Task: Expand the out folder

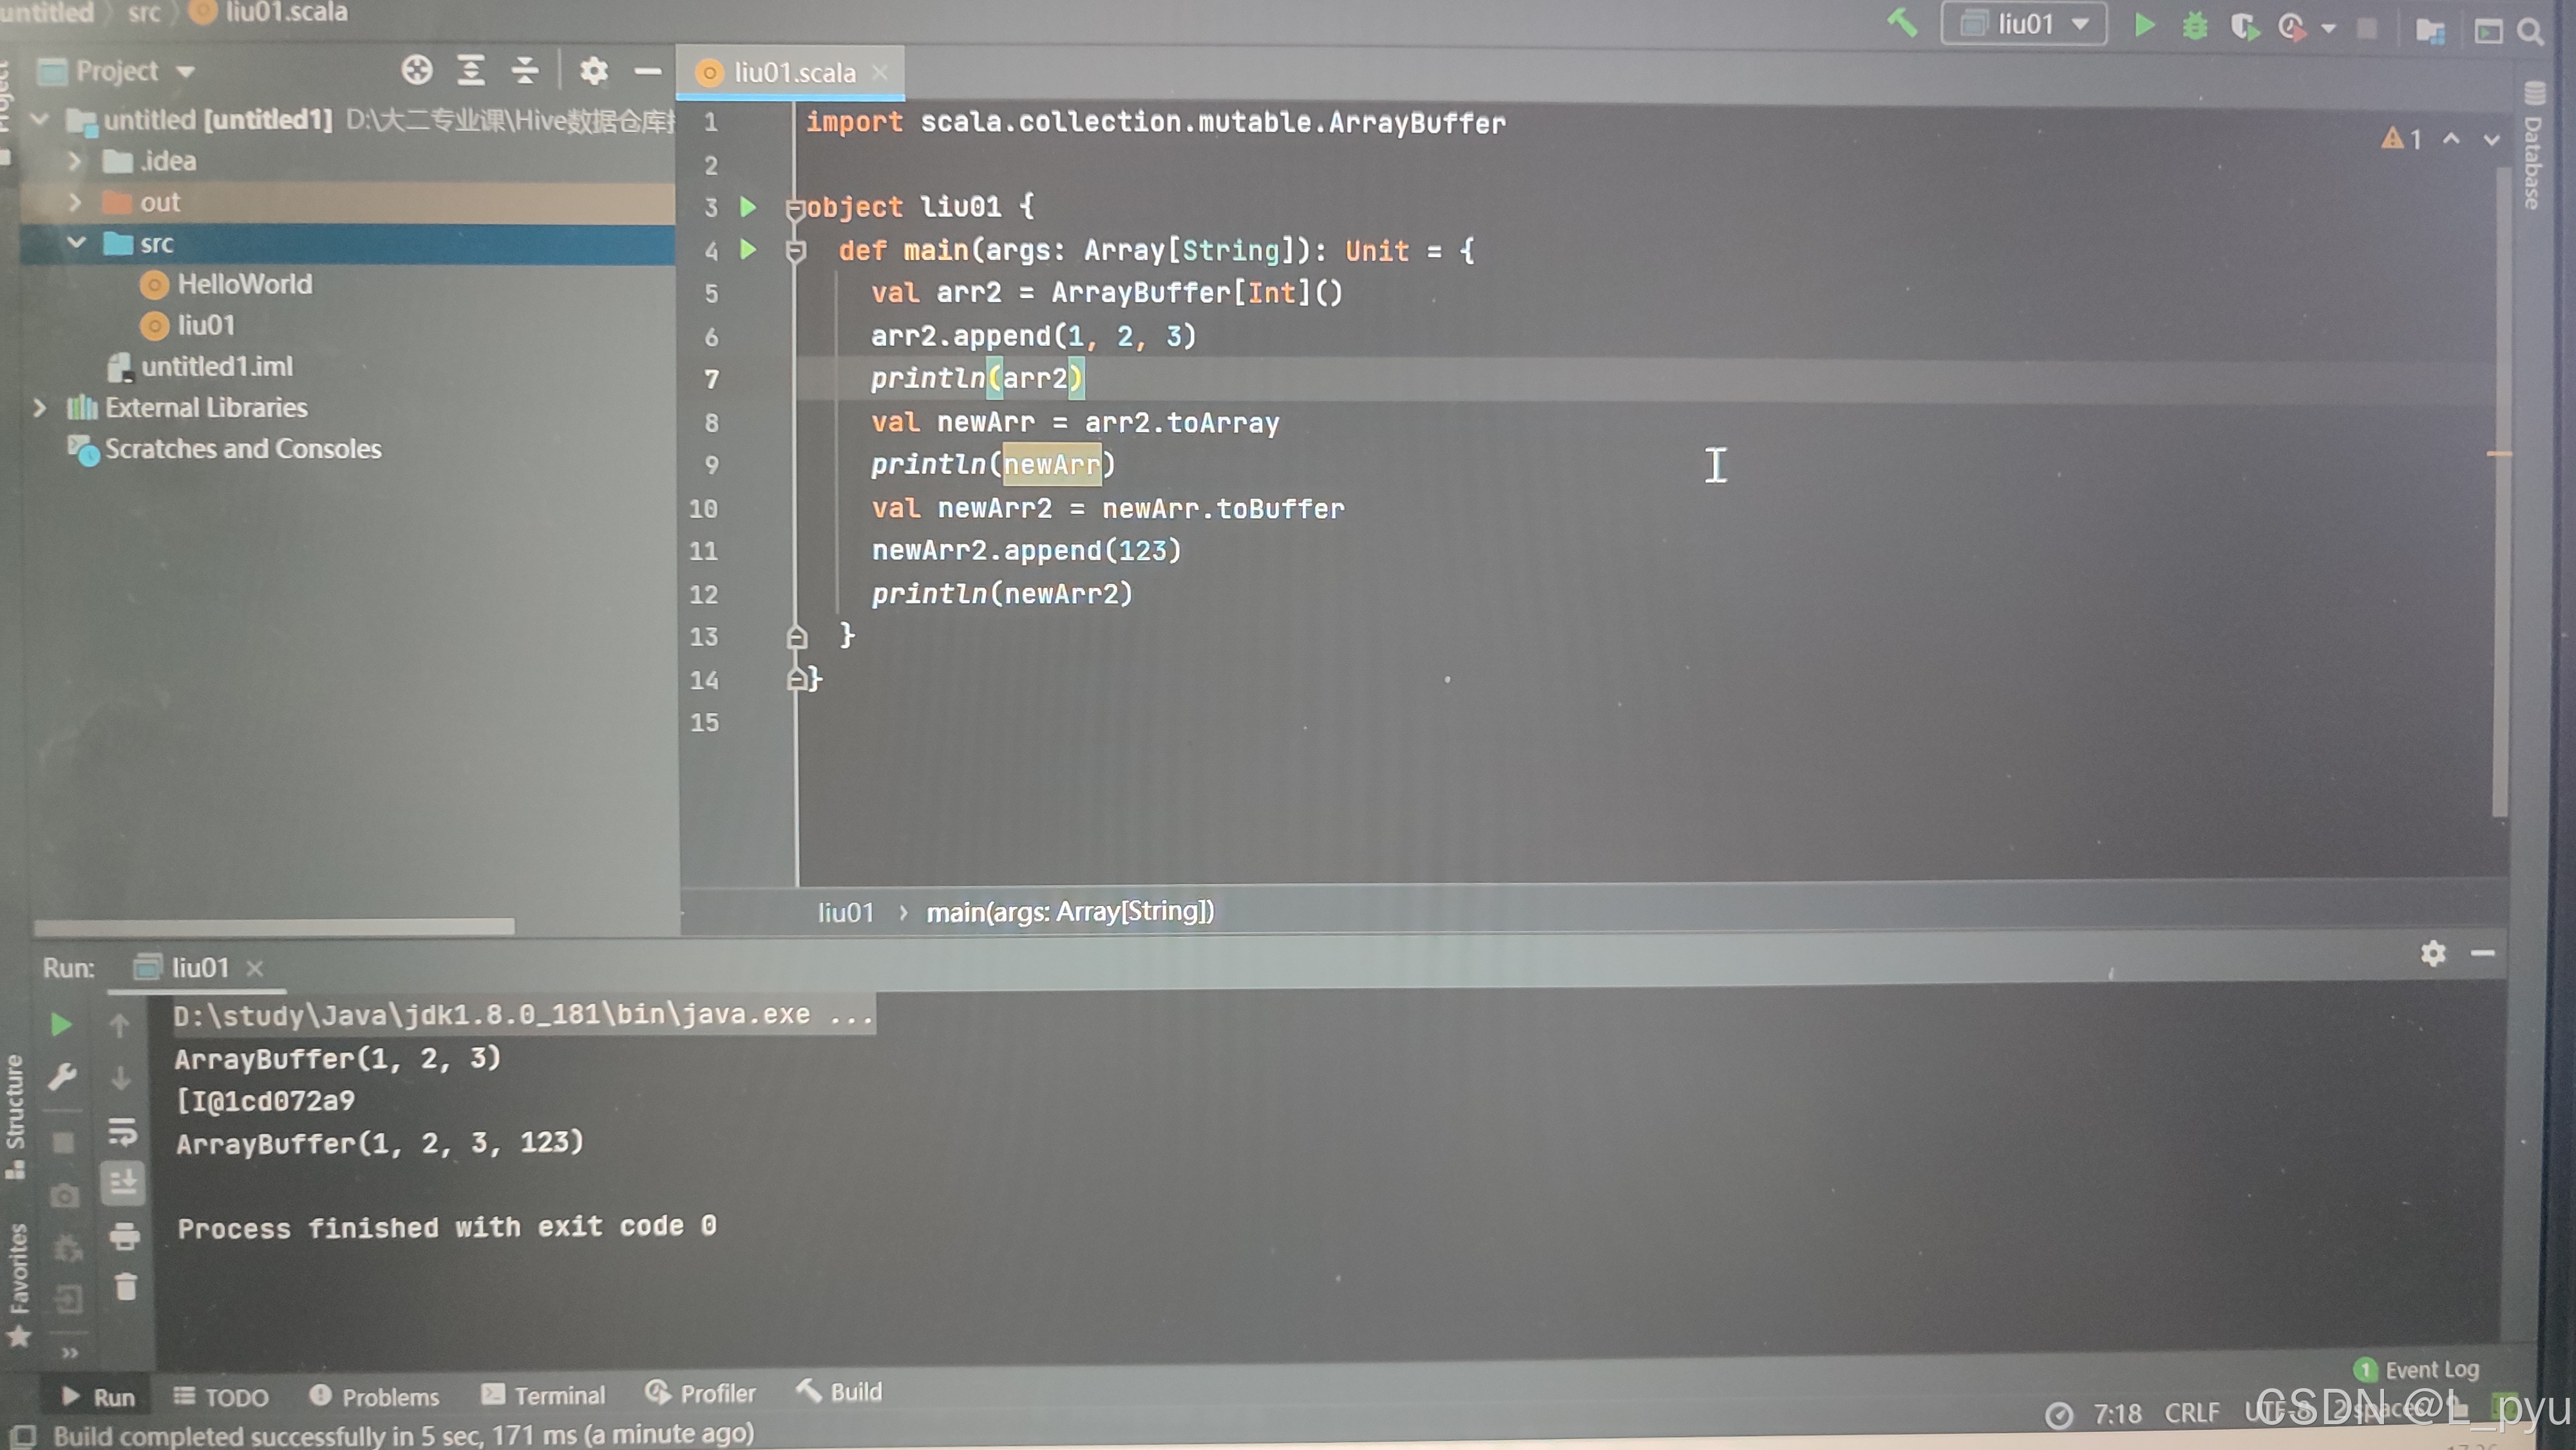Action: pos(75,202)
